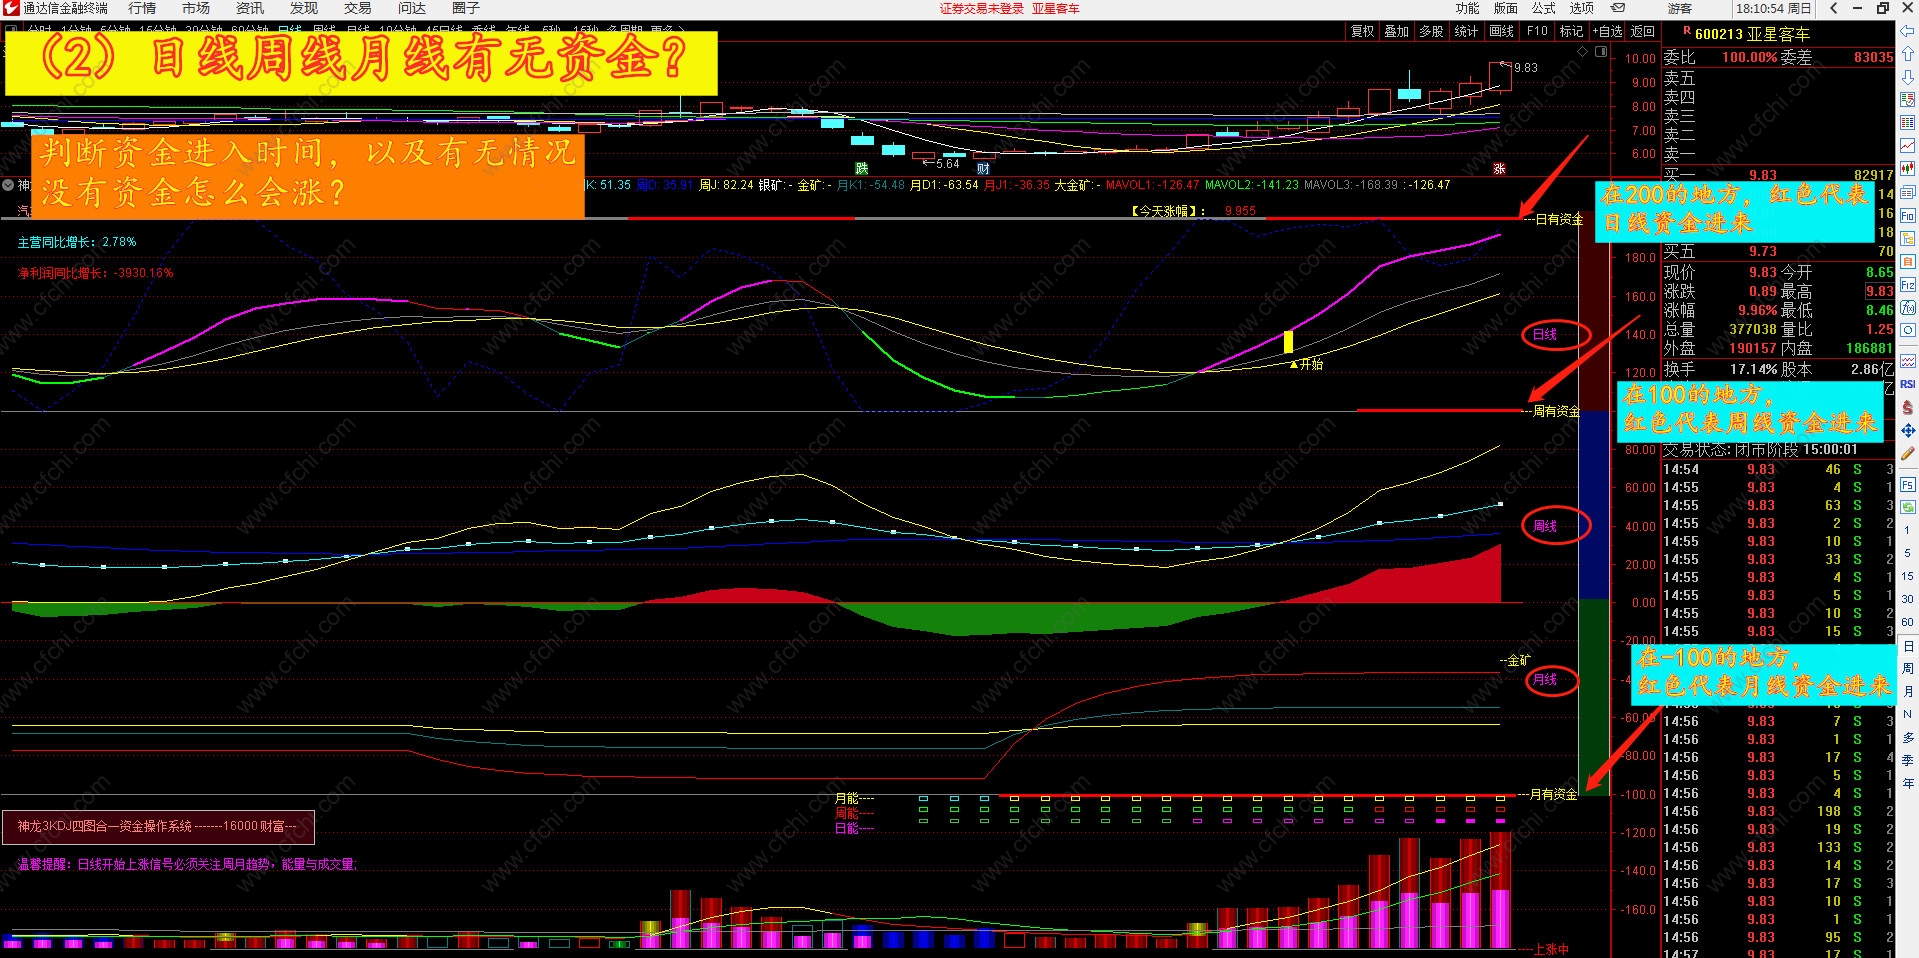Select the 多 multi-period option in sidebar

point(1908,737)
